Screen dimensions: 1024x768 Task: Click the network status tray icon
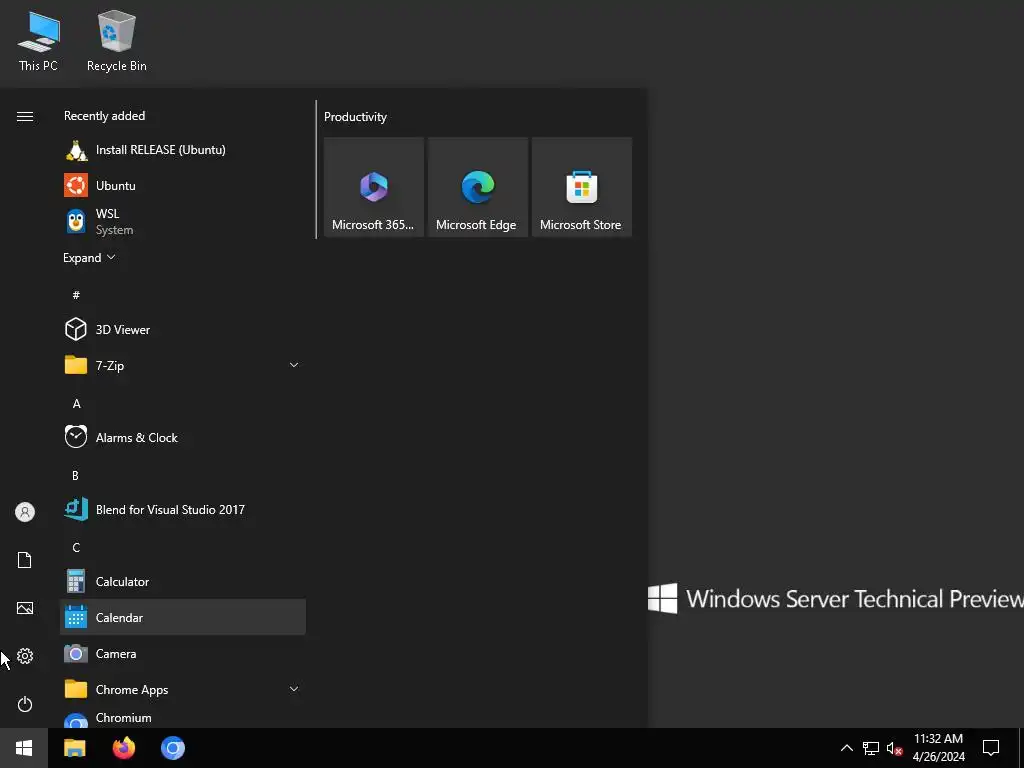(871, 748)
